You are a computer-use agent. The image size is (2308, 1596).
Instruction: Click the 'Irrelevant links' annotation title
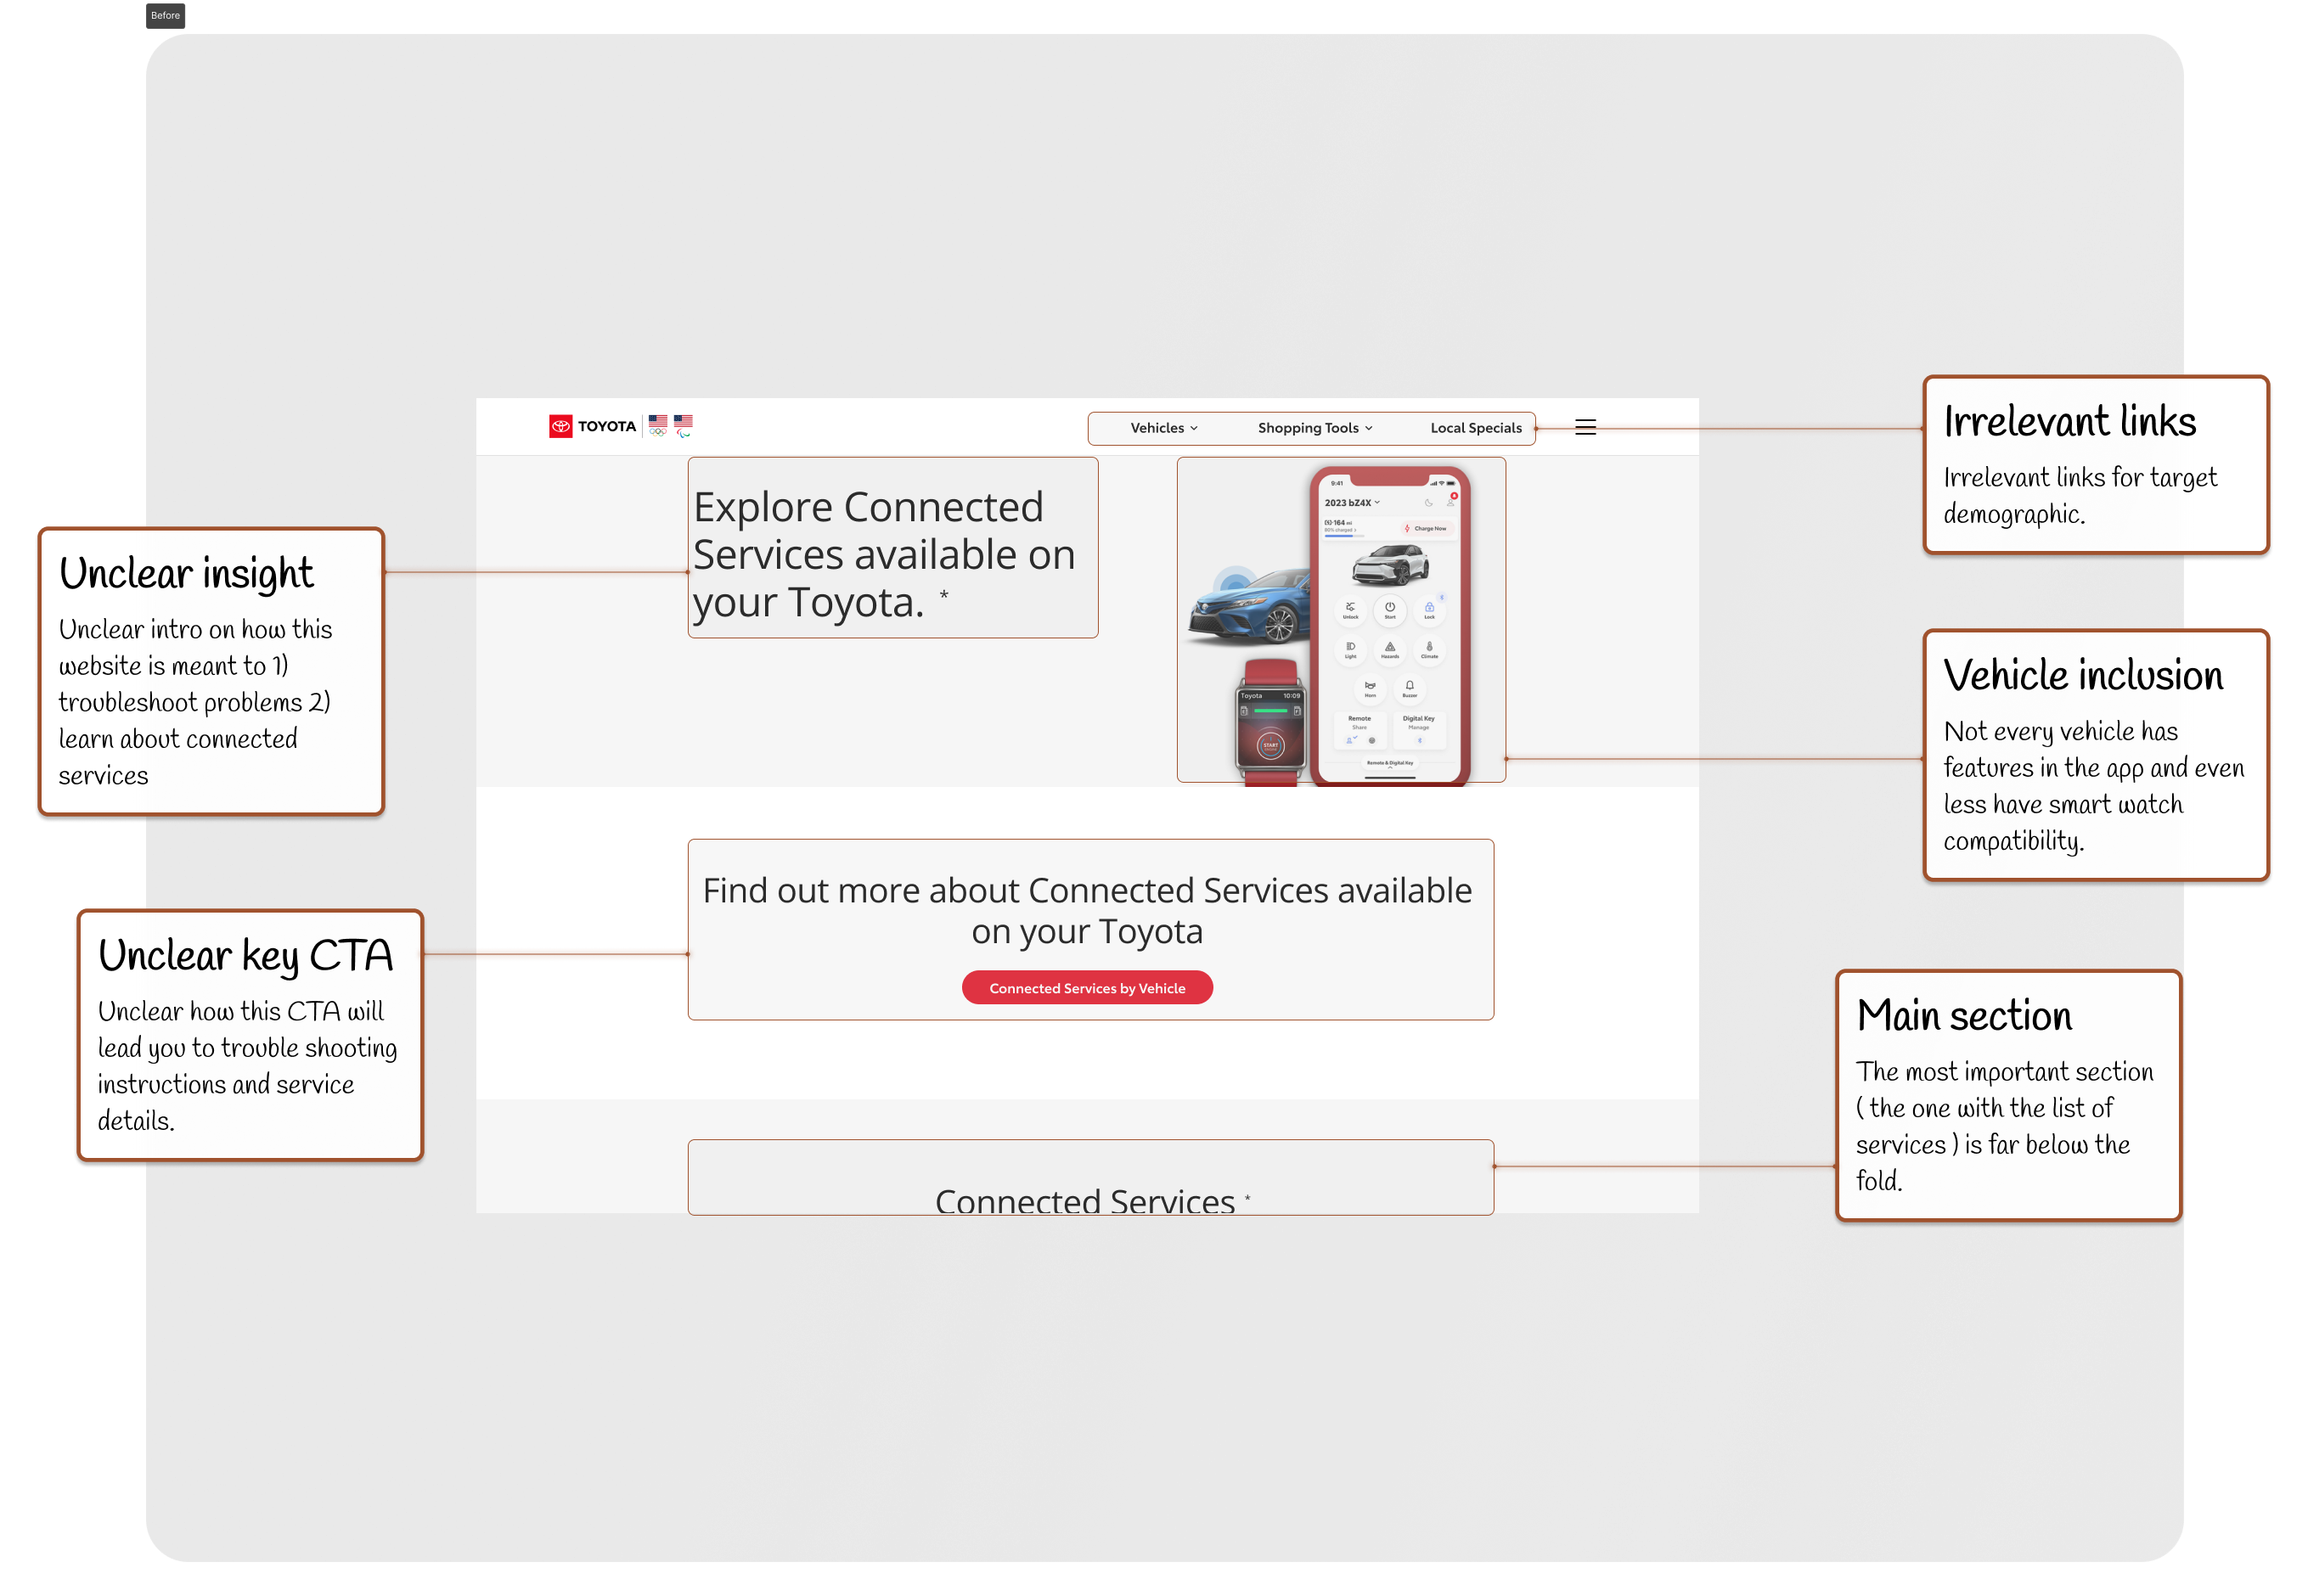click(2069, 422)
